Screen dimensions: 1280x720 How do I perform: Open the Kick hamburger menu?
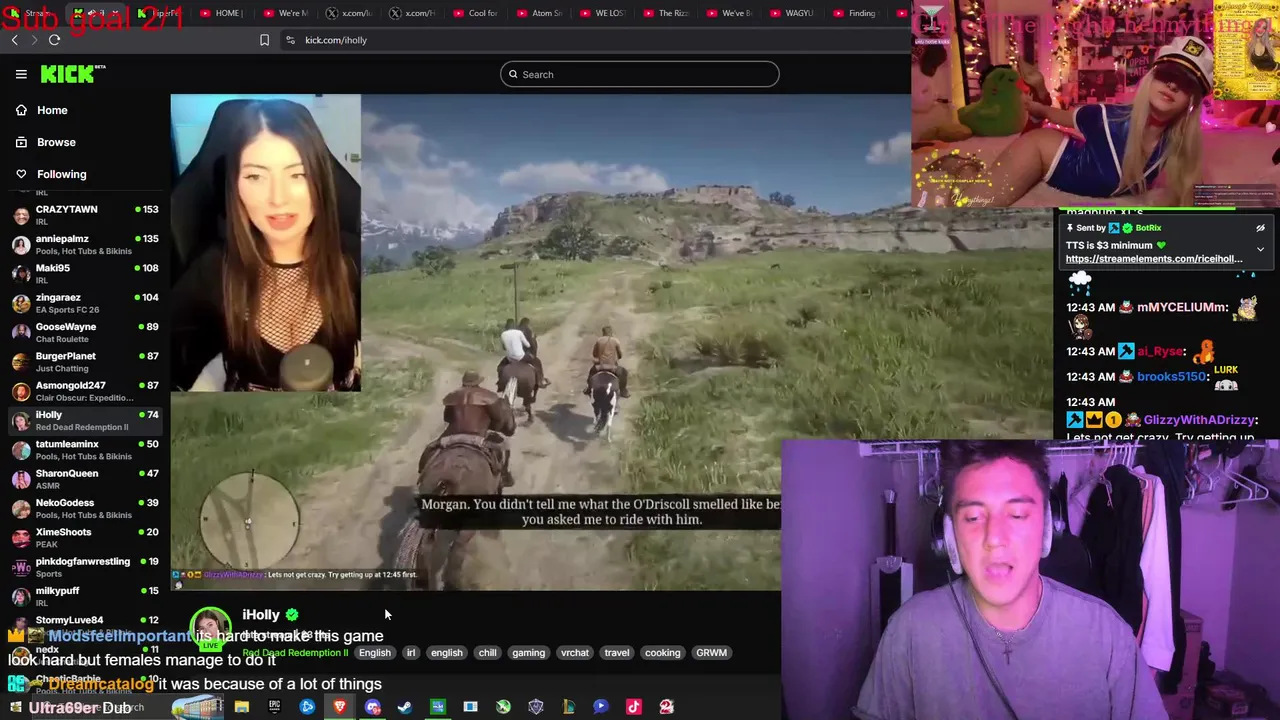click(21, 74)
